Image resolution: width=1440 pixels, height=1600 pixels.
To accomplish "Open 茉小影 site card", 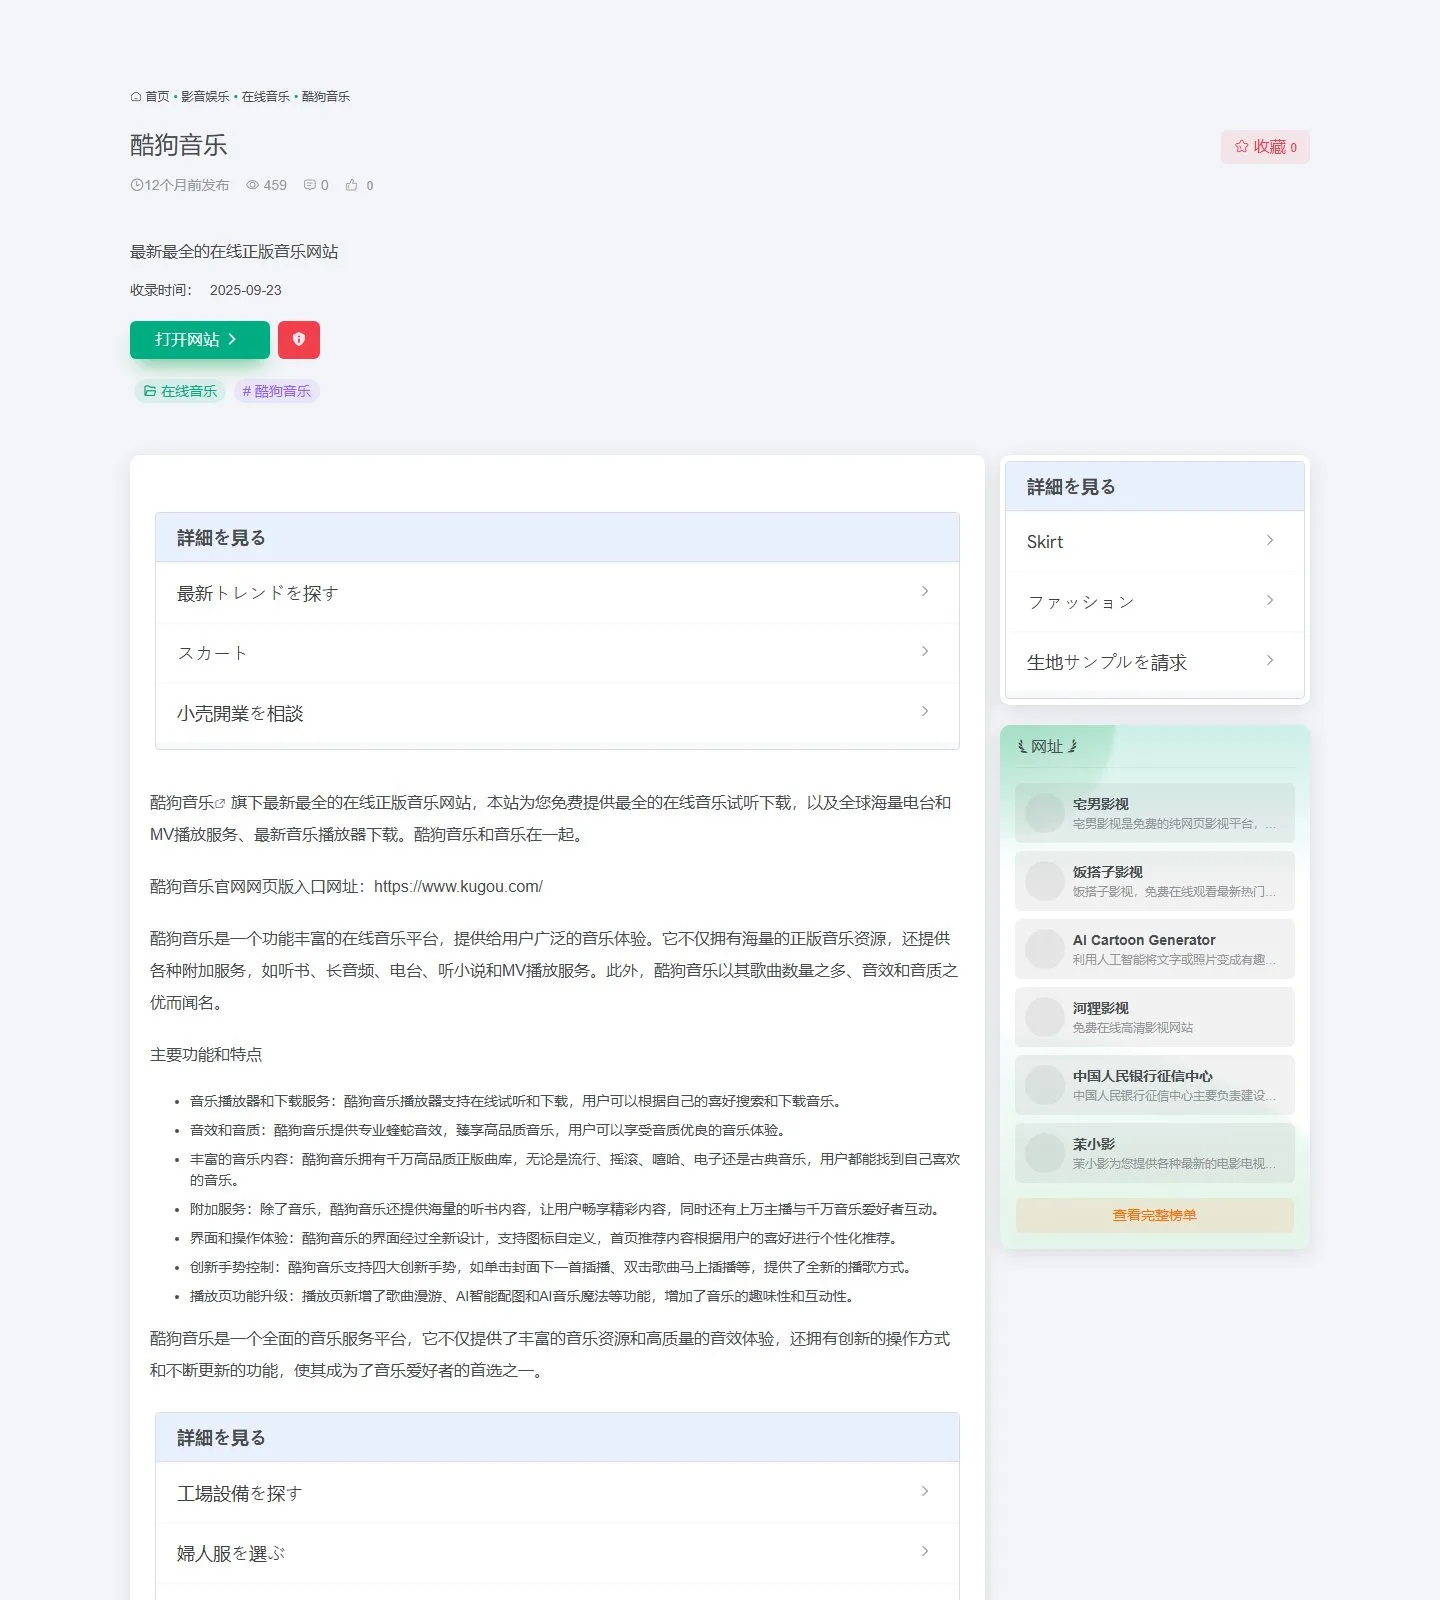I will [1155, 1153].
